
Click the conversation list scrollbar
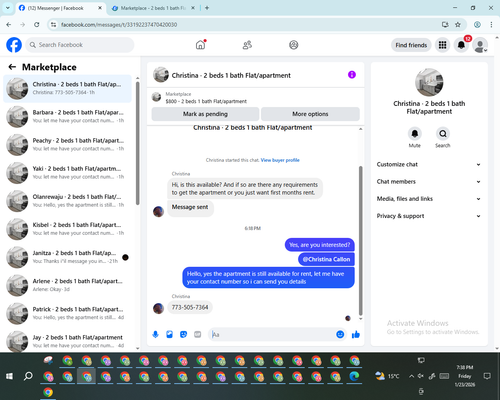tap(137, 143)
